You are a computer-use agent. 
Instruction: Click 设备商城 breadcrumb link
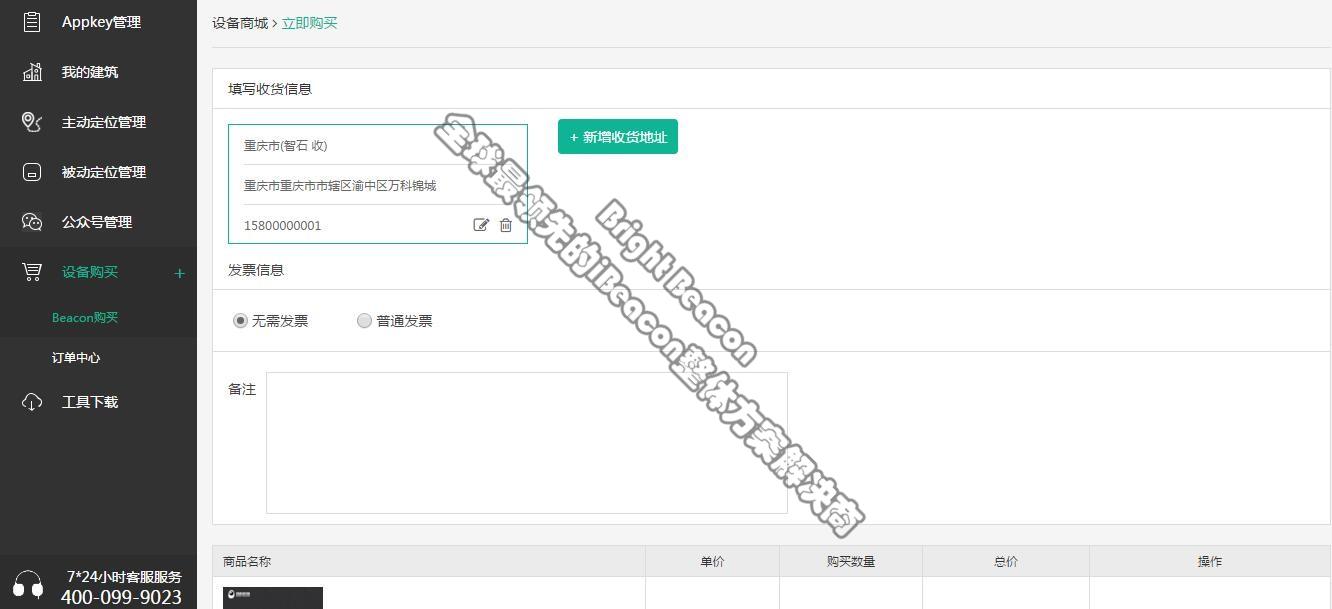coord(240,23)
